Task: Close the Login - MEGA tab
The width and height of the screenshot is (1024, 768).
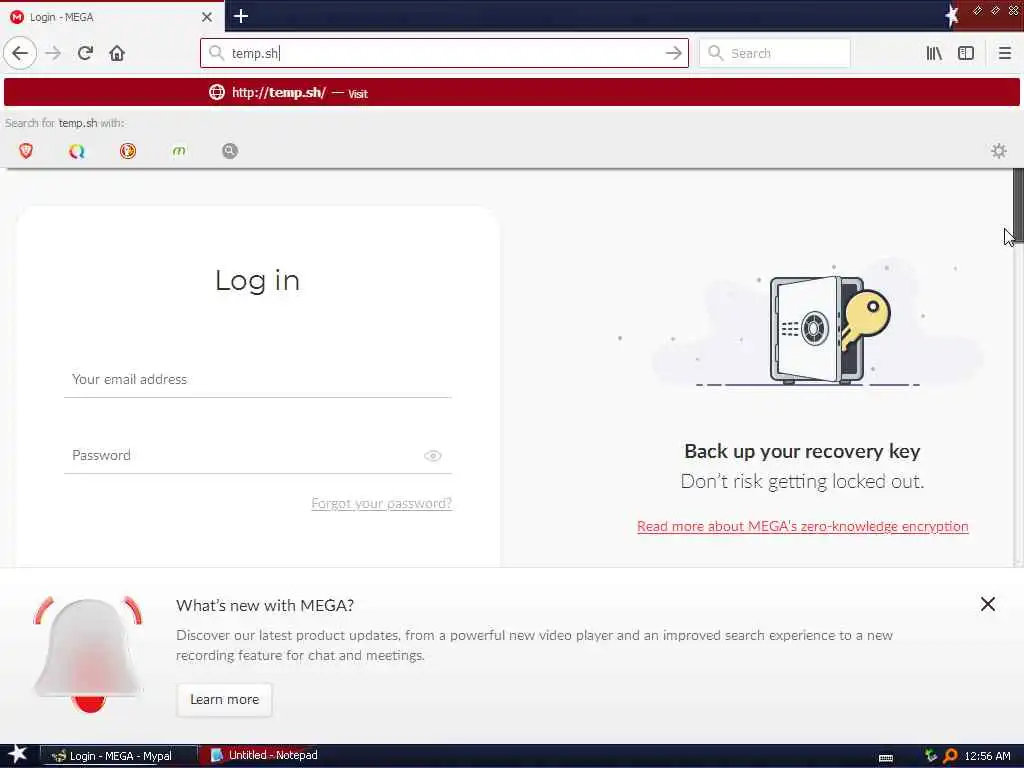Action: click(207, 17)
